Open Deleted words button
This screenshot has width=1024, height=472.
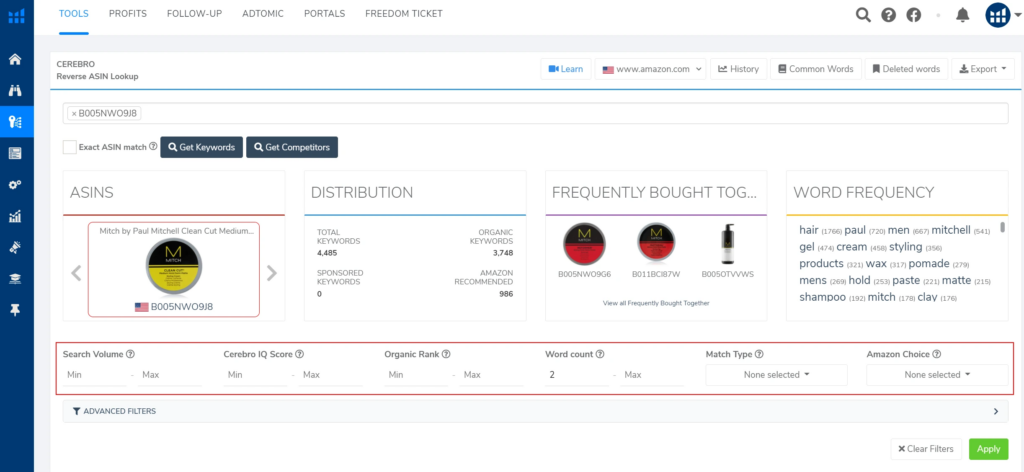[906, 69]
